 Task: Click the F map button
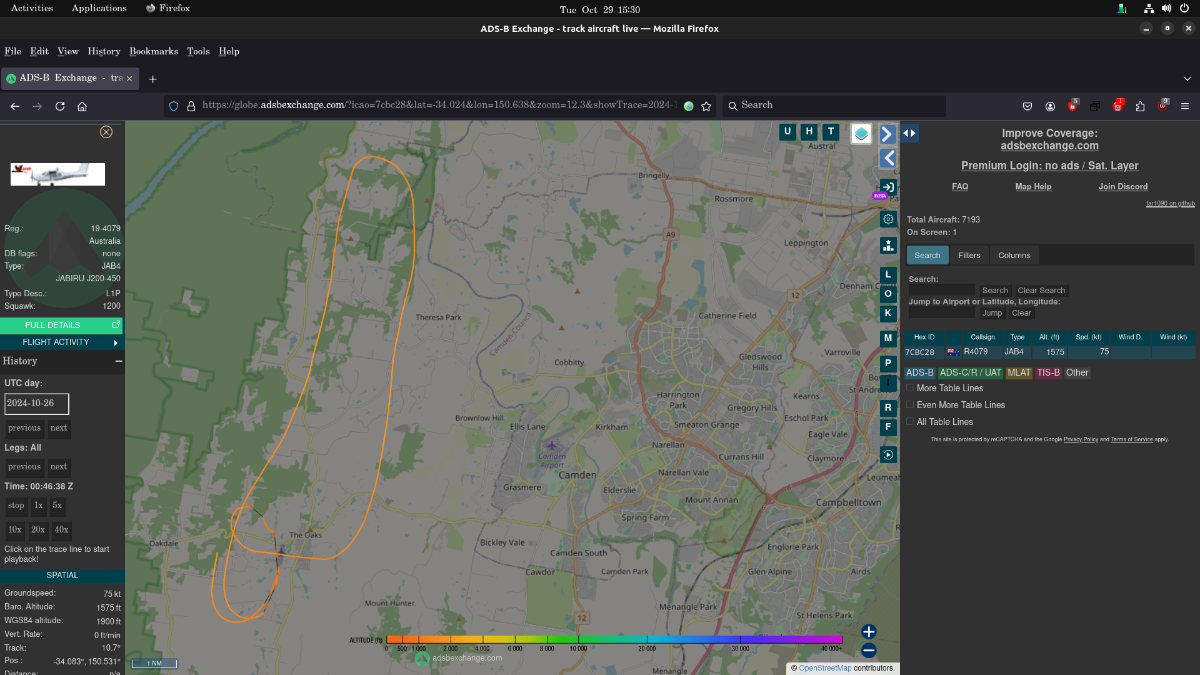(x=888, y=427)
